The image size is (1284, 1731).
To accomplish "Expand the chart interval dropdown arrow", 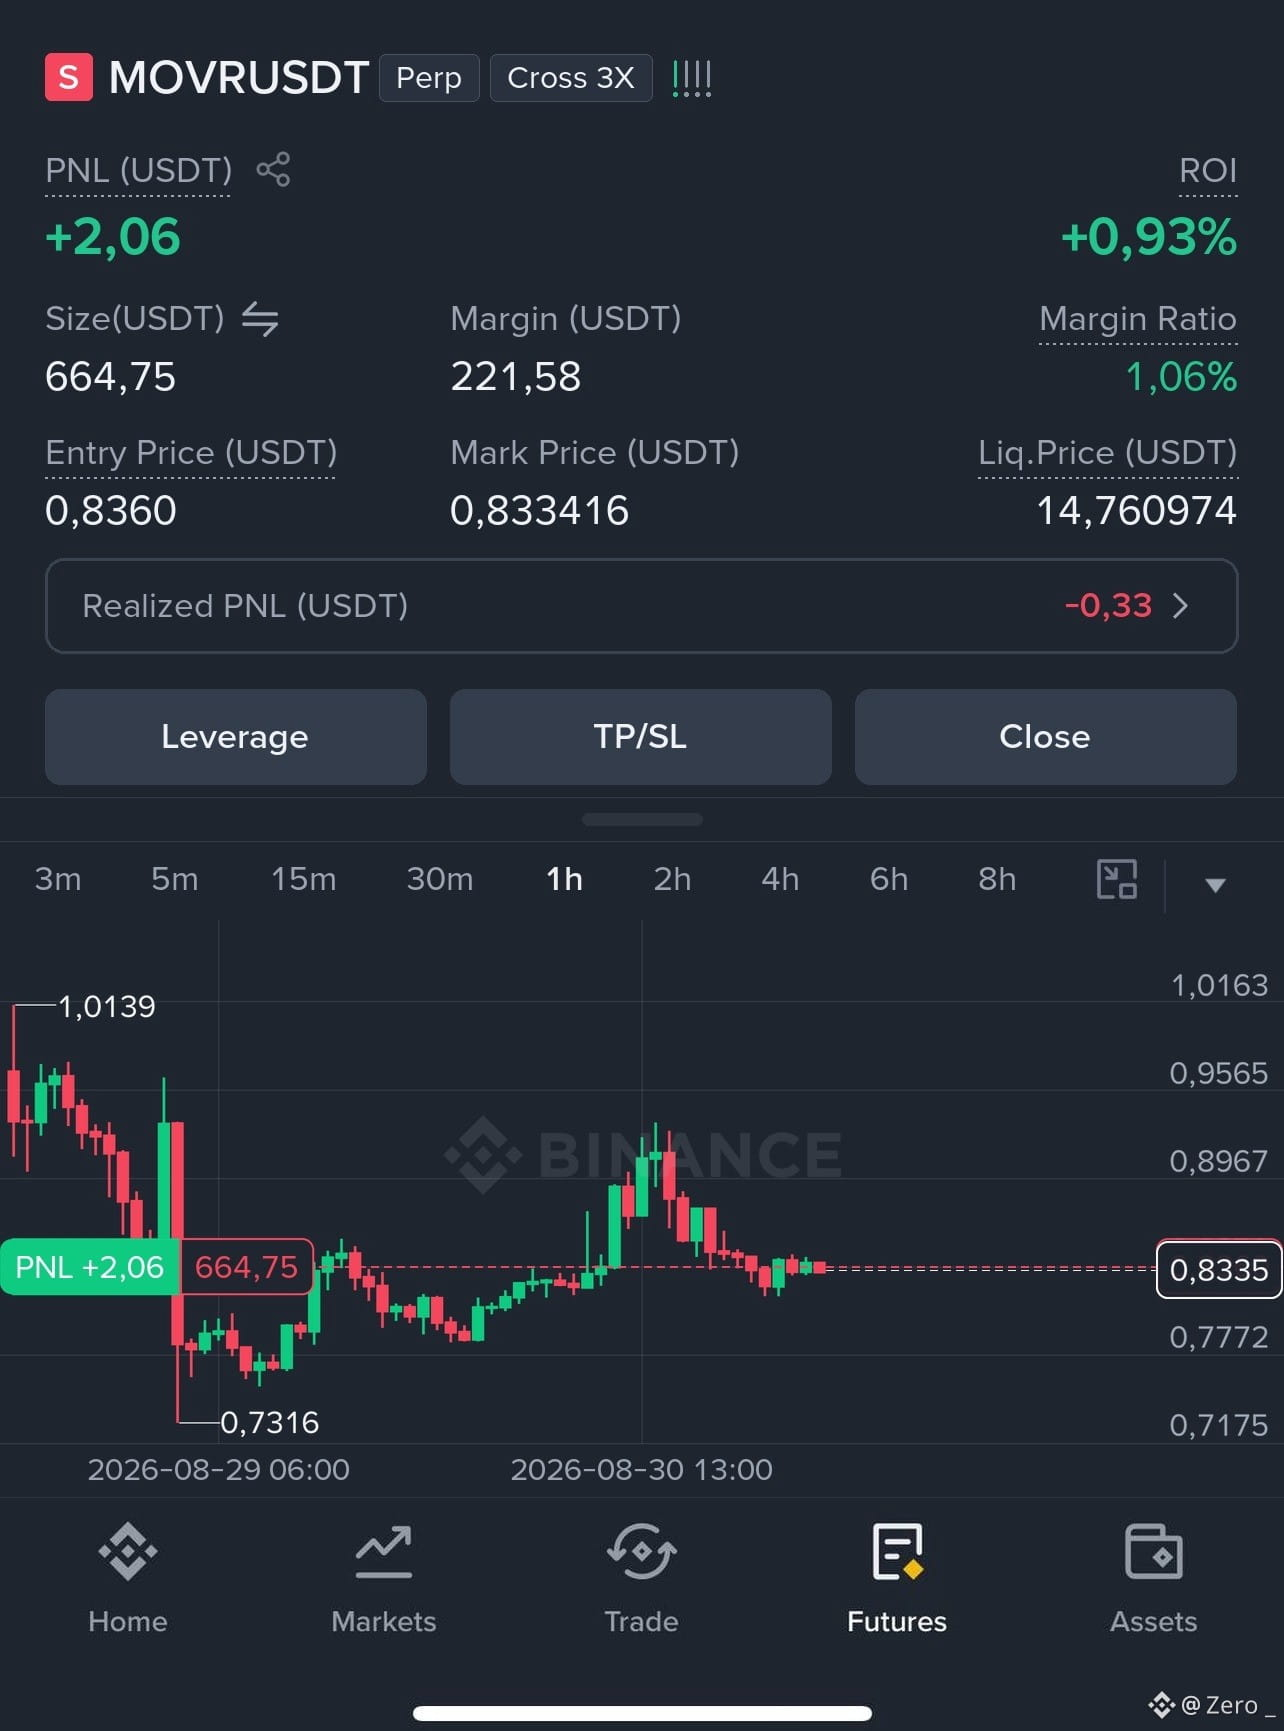I will (x=1215, y=884).
